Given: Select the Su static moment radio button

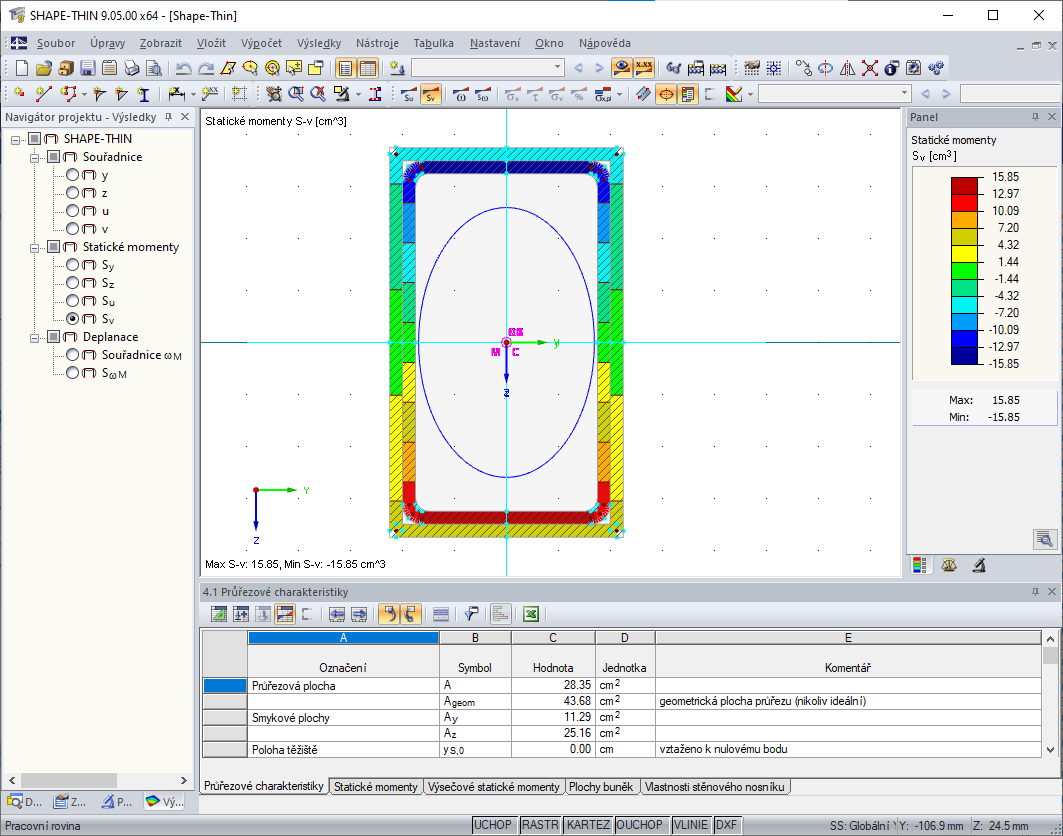Looking at the screenshot, I should [x=72, y=301].
